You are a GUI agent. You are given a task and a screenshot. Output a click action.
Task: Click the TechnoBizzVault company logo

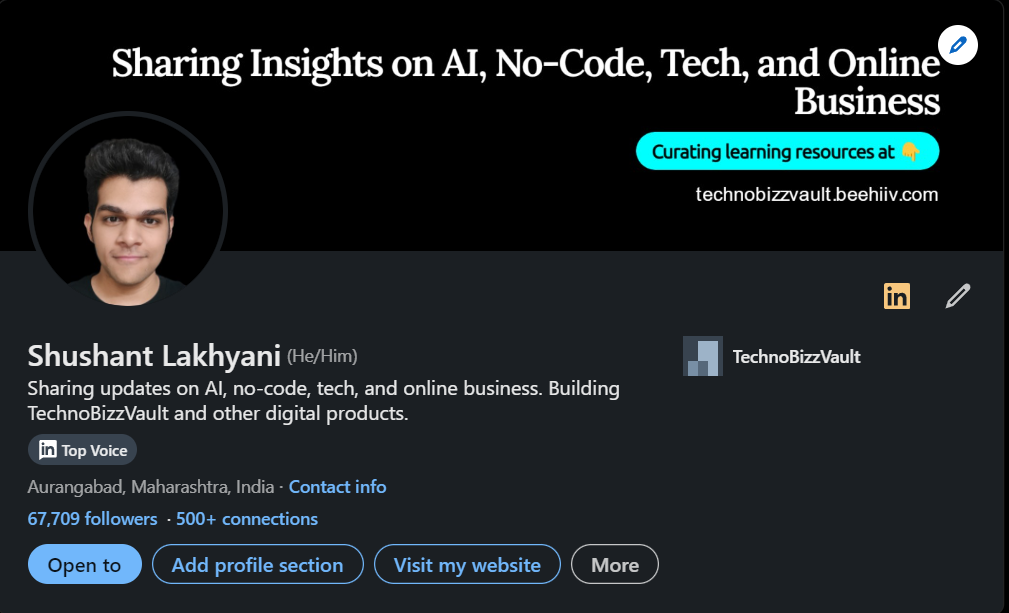point(703,356)
